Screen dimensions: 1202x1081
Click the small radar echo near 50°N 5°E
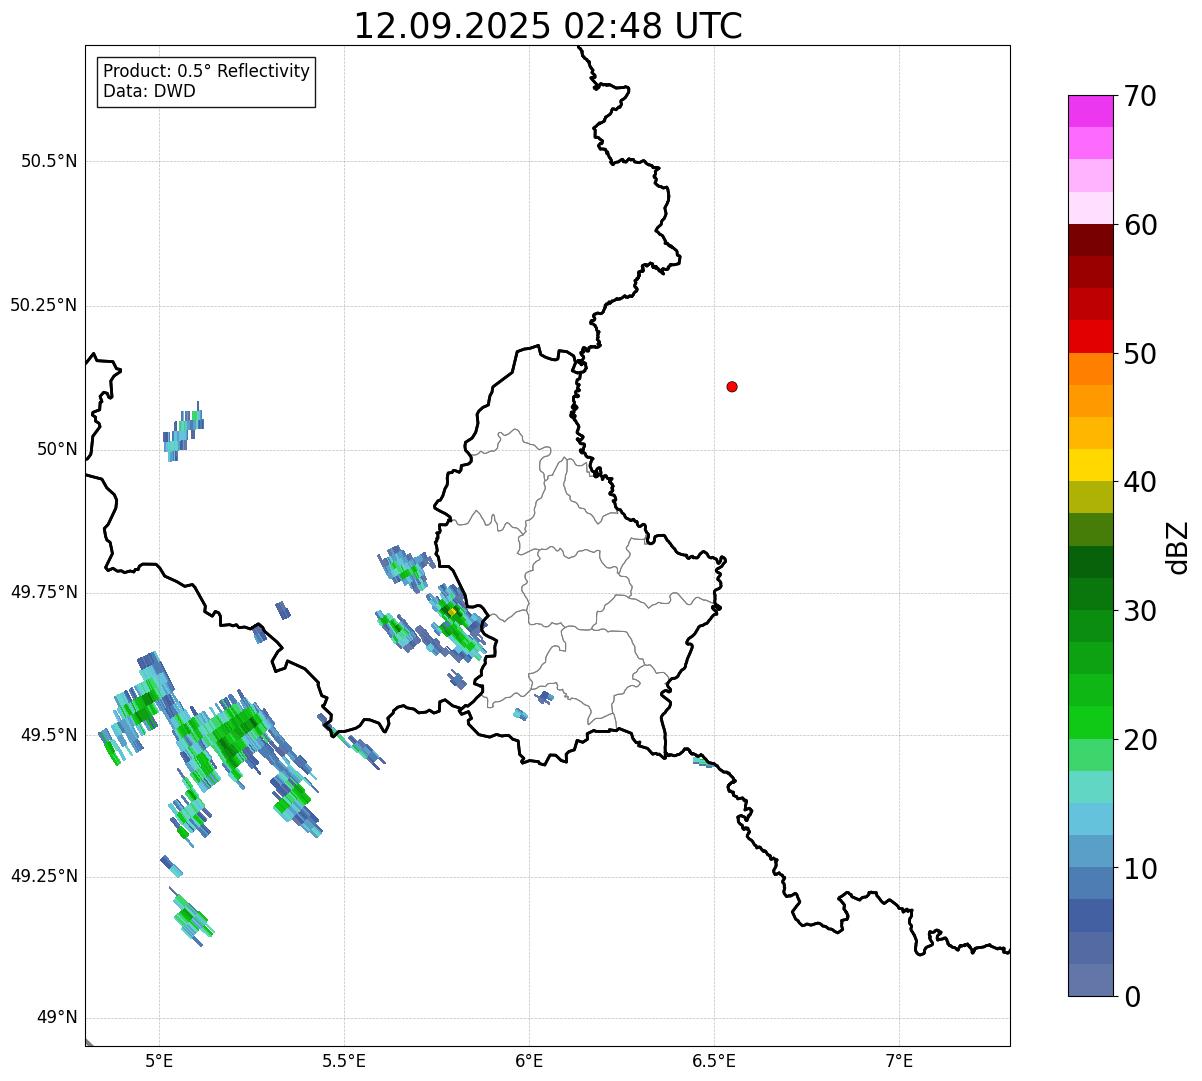point(183,432)
